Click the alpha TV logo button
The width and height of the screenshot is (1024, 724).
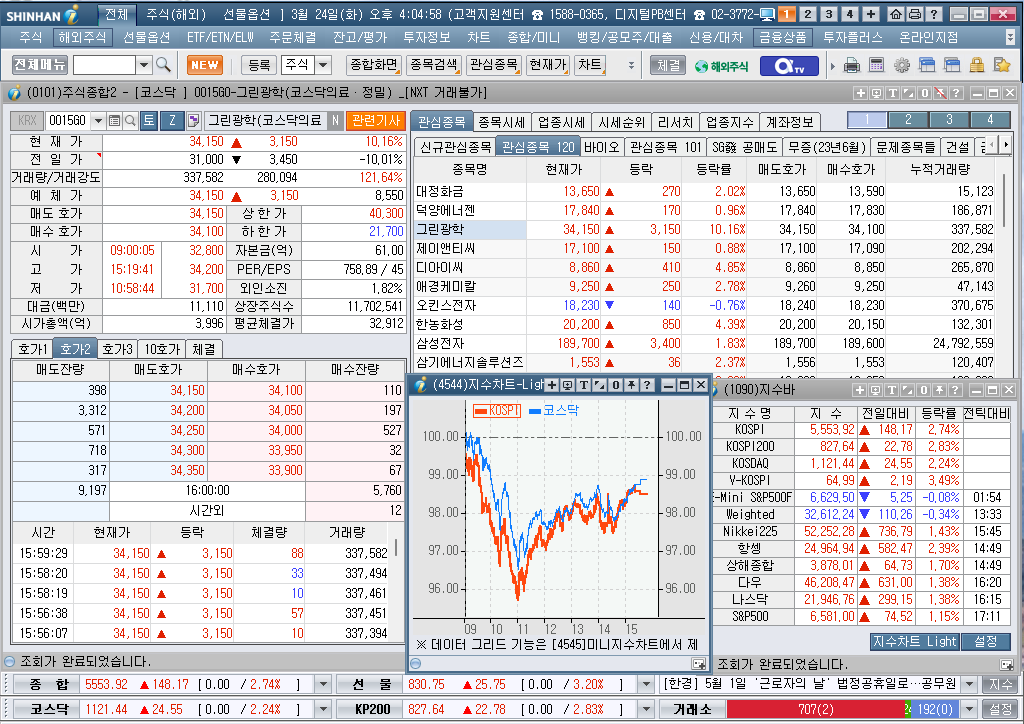(x=788, y=65)
